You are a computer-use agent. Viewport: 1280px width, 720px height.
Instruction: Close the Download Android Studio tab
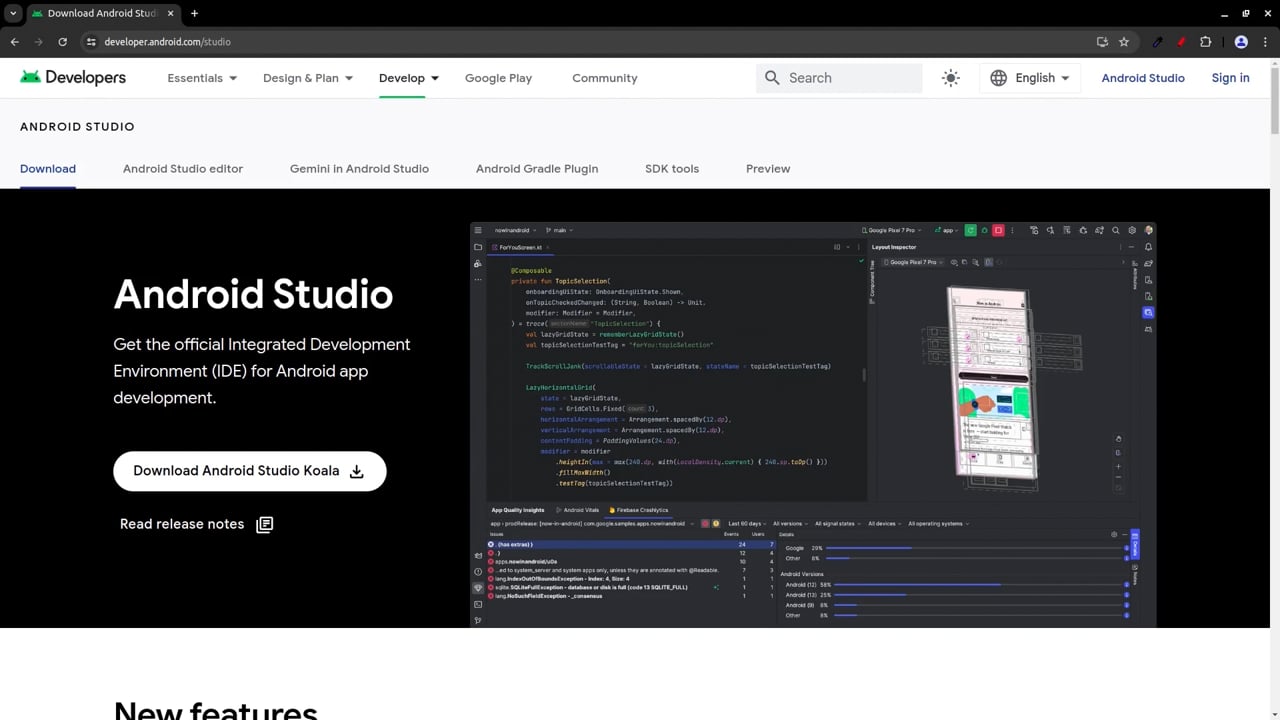click(x=169, y=13)
